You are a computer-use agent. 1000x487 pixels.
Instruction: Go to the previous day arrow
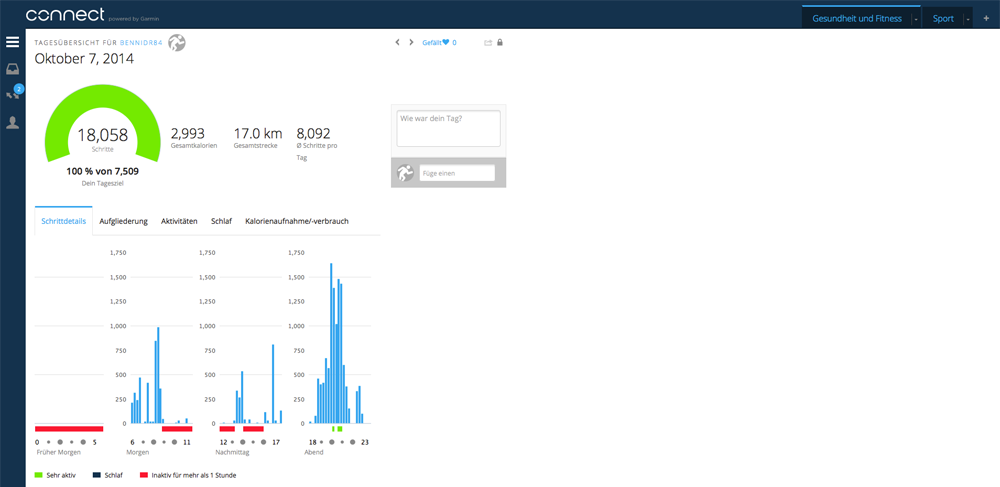coord(397,43)
